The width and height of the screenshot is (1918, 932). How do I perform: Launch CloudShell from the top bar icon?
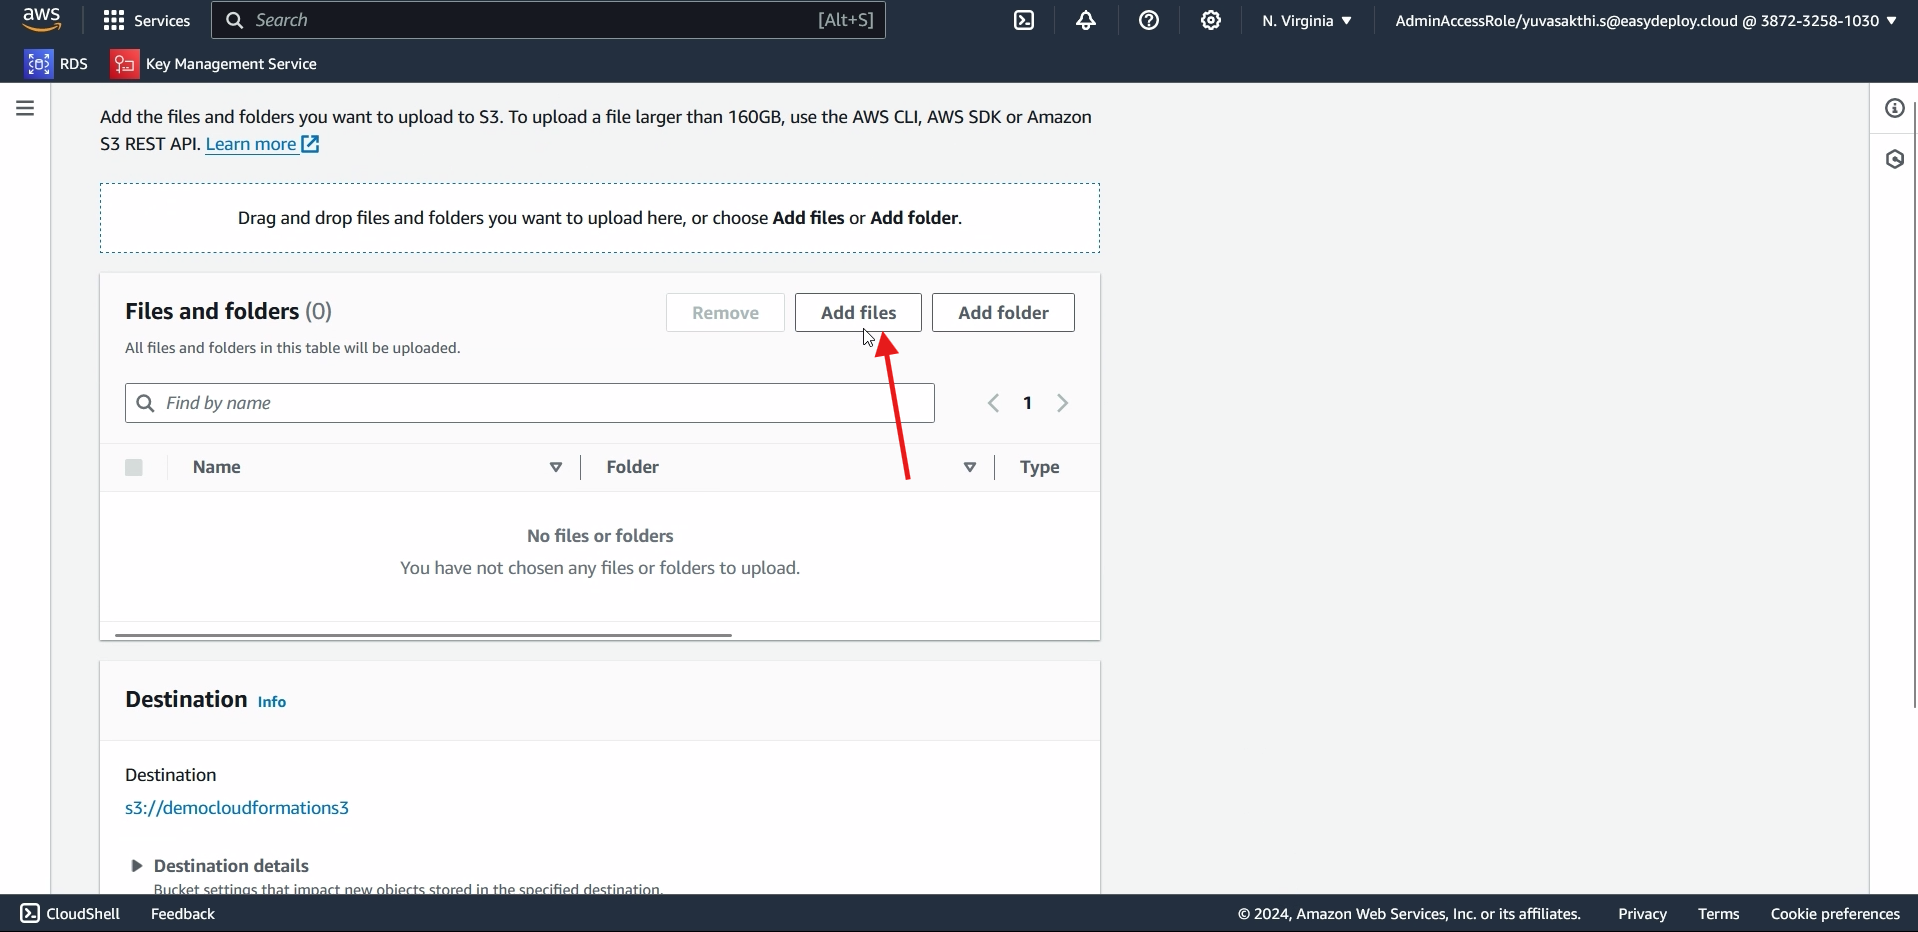click(x=1025, y=20)
